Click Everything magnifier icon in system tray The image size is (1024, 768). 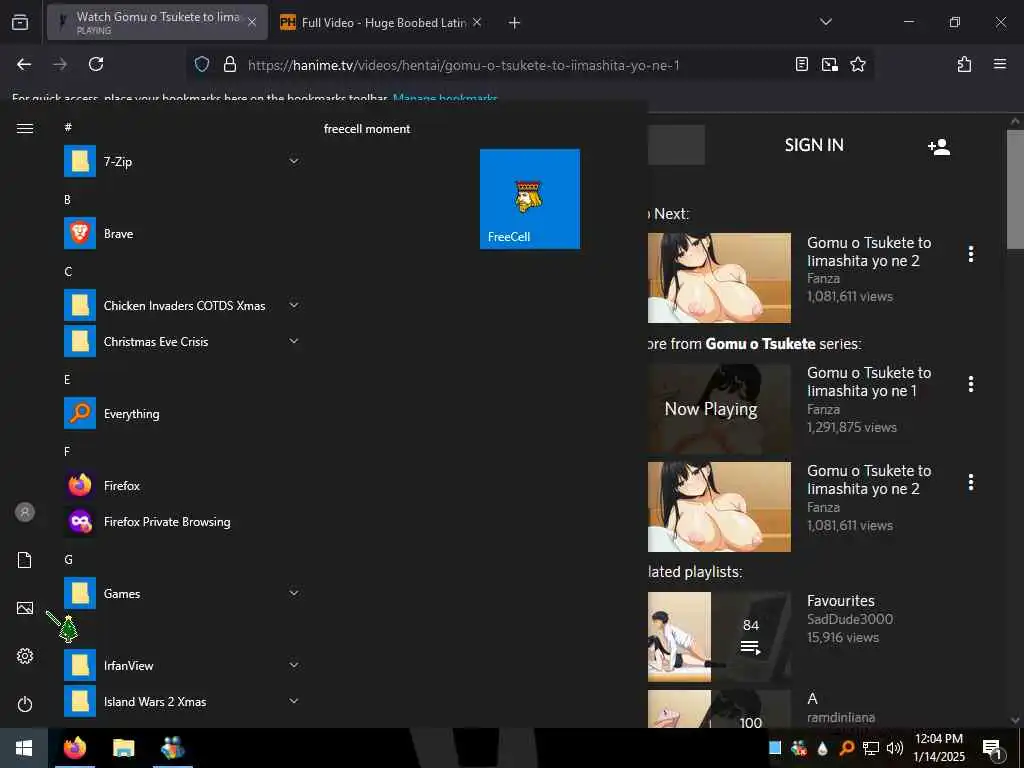tap(846, 748)
